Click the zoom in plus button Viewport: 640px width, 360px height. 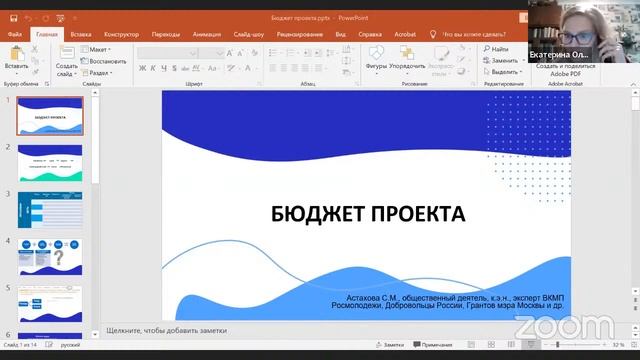[x=604, y=345]
